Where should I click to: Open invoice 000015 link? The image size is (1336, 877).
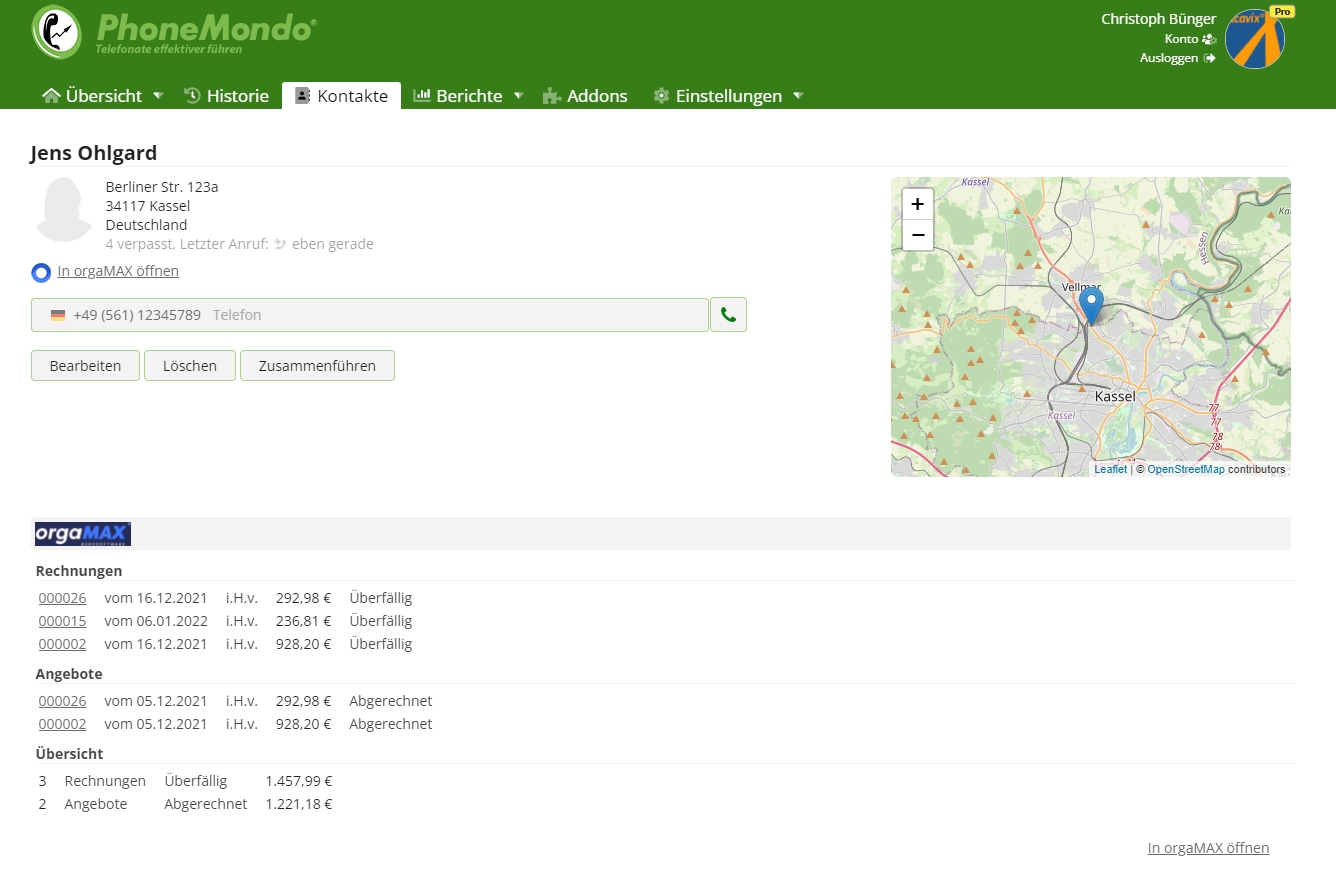tap(62, 621)
